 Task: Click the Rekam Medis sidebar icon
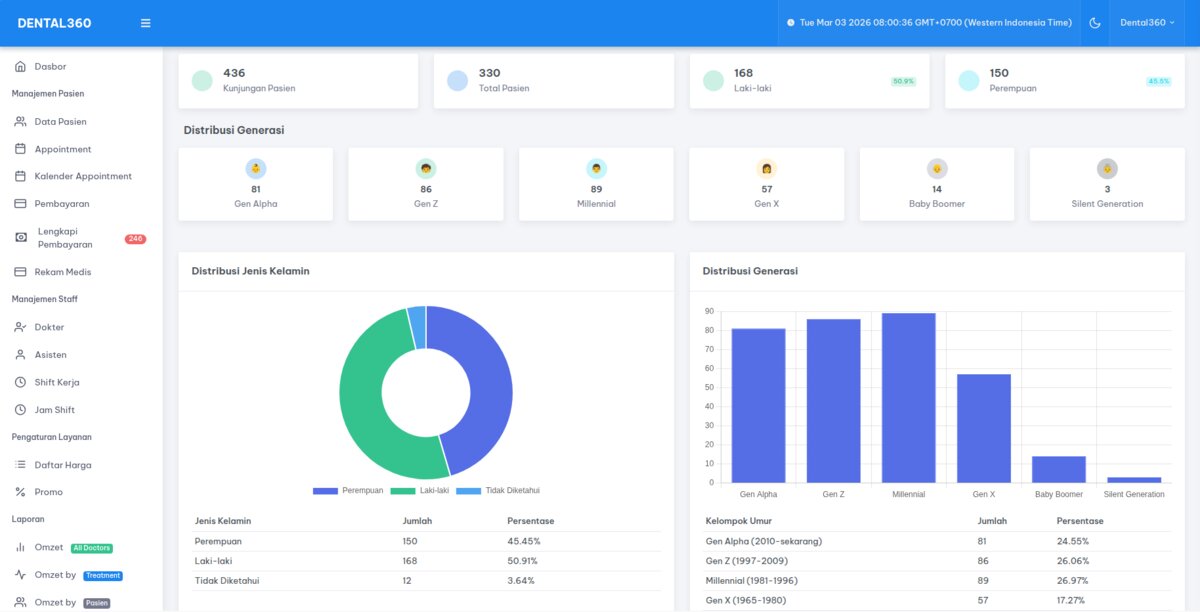[20, 272]
